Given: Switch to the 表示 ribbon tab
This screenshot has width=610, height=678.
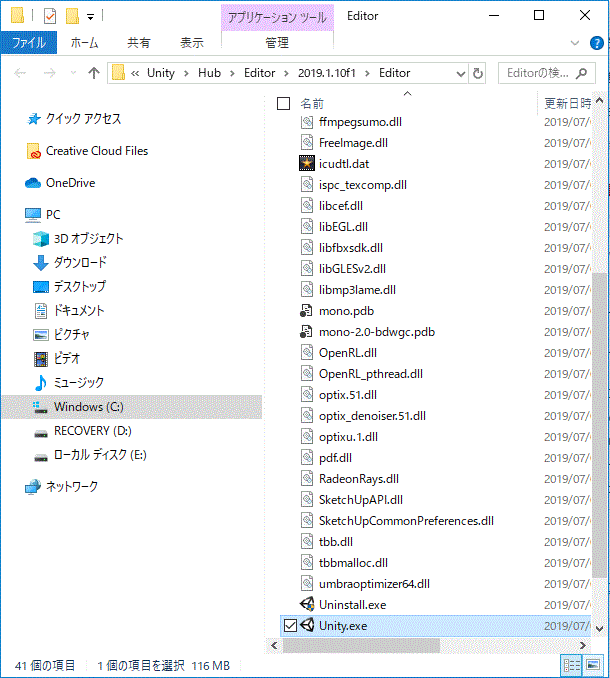Looking at the screenshot, I should (191, 43).
